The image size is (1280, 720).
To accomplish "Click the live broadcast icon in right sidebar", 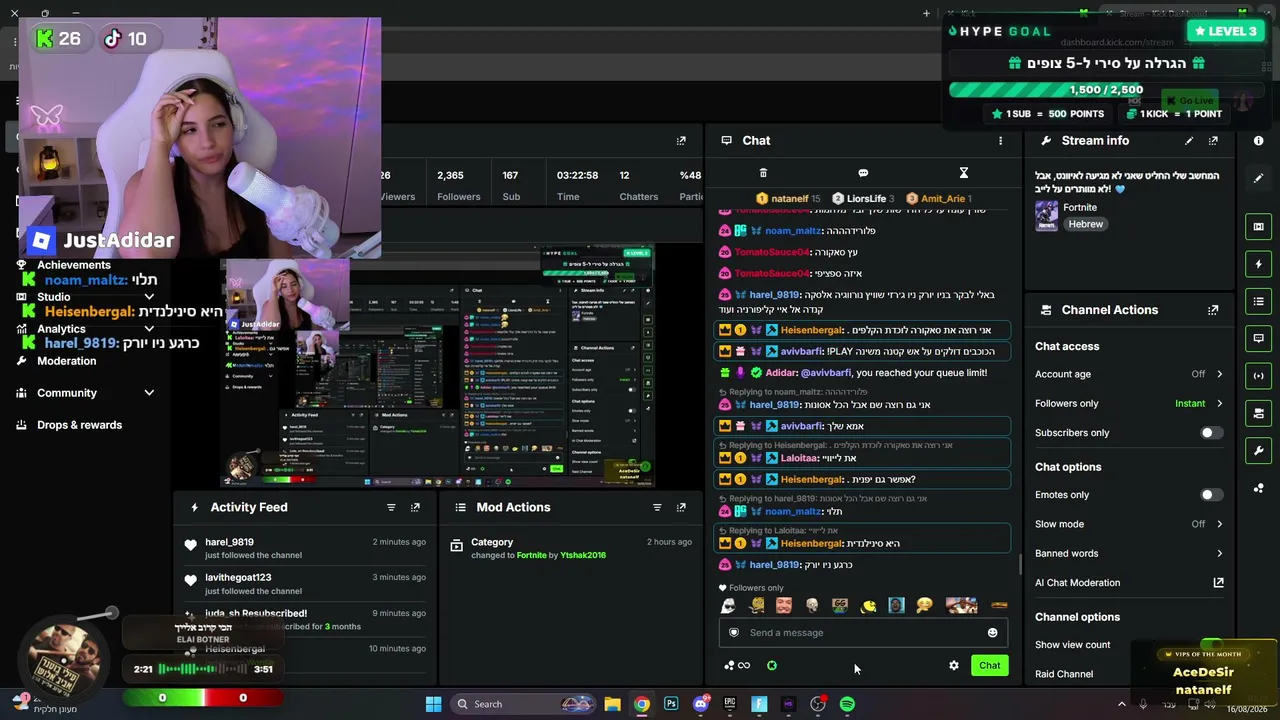I will pos(1258,376).
